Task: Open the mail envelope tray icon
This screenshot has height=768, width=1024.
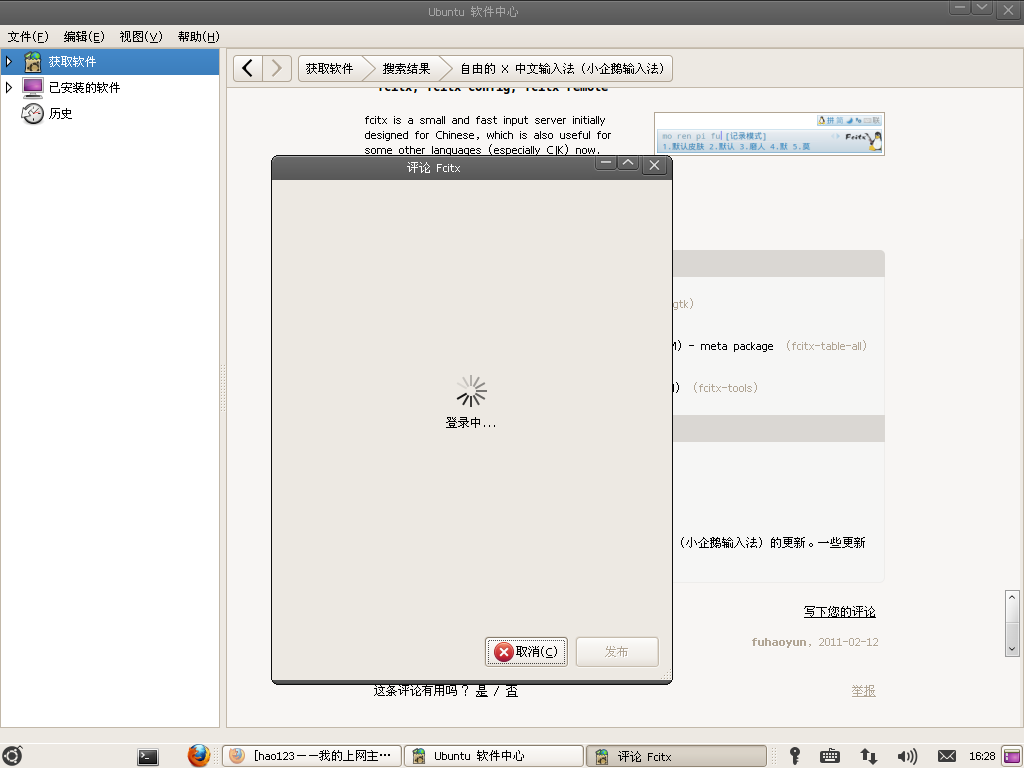Action: click(x=947, y=756)
